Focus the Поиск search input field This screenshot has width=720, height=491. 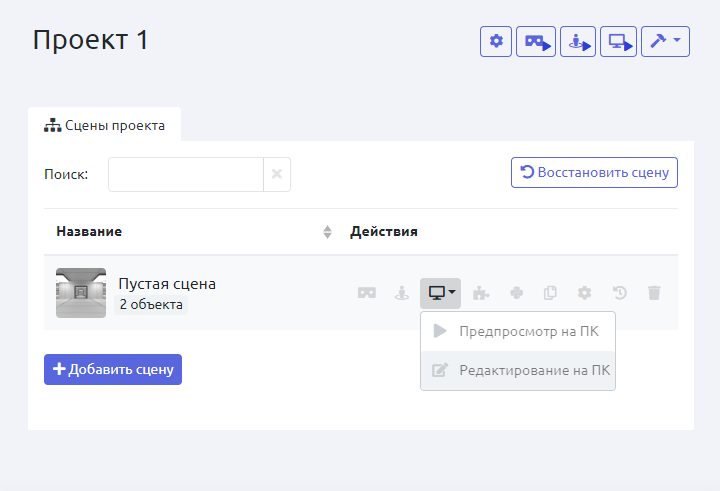pos(185,174)
